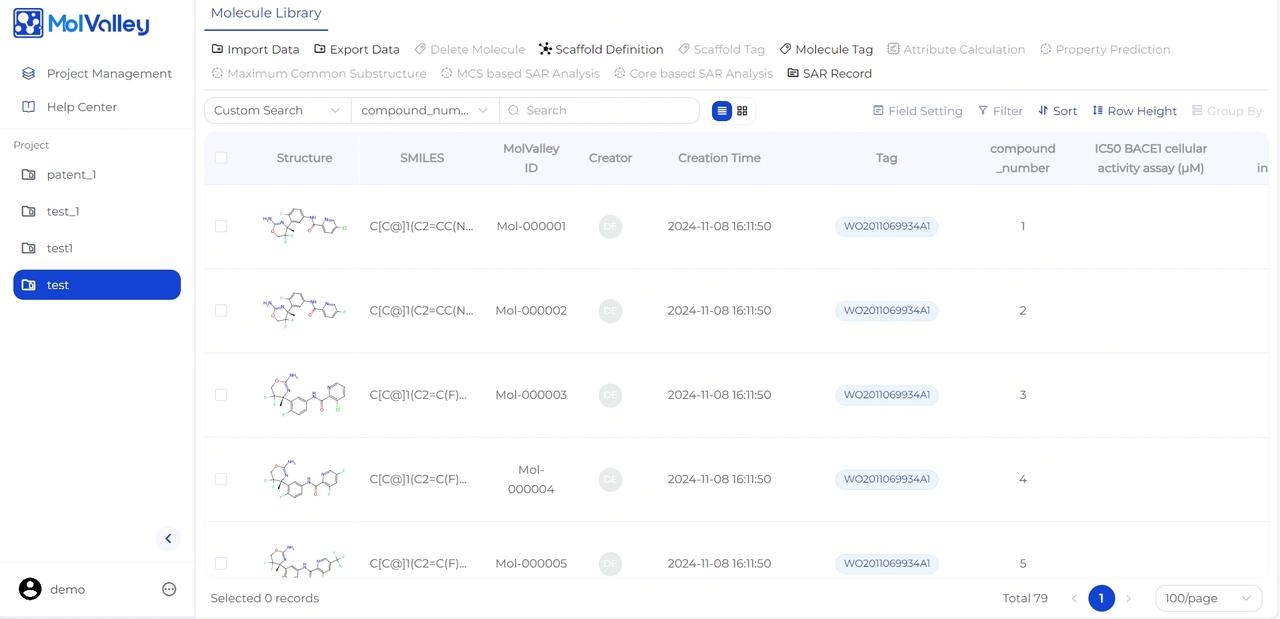This screenshot has width=1280, height=619.
Task: Select the checkbox for Mol-000001
Action: pyautogui.click(x=221, y=226)
